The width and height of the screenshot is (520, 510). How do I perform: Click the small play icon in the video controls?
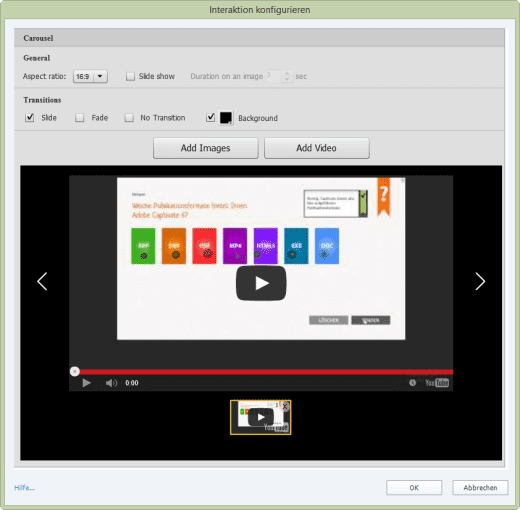pos(86,383)
